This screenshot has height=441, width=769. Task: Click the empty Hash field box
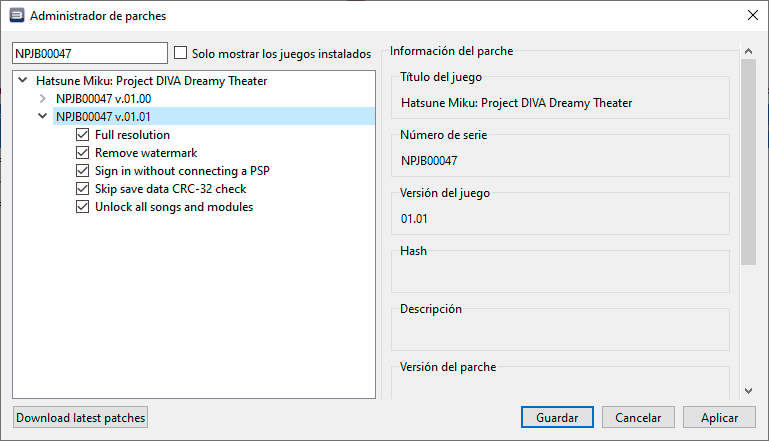560,274
